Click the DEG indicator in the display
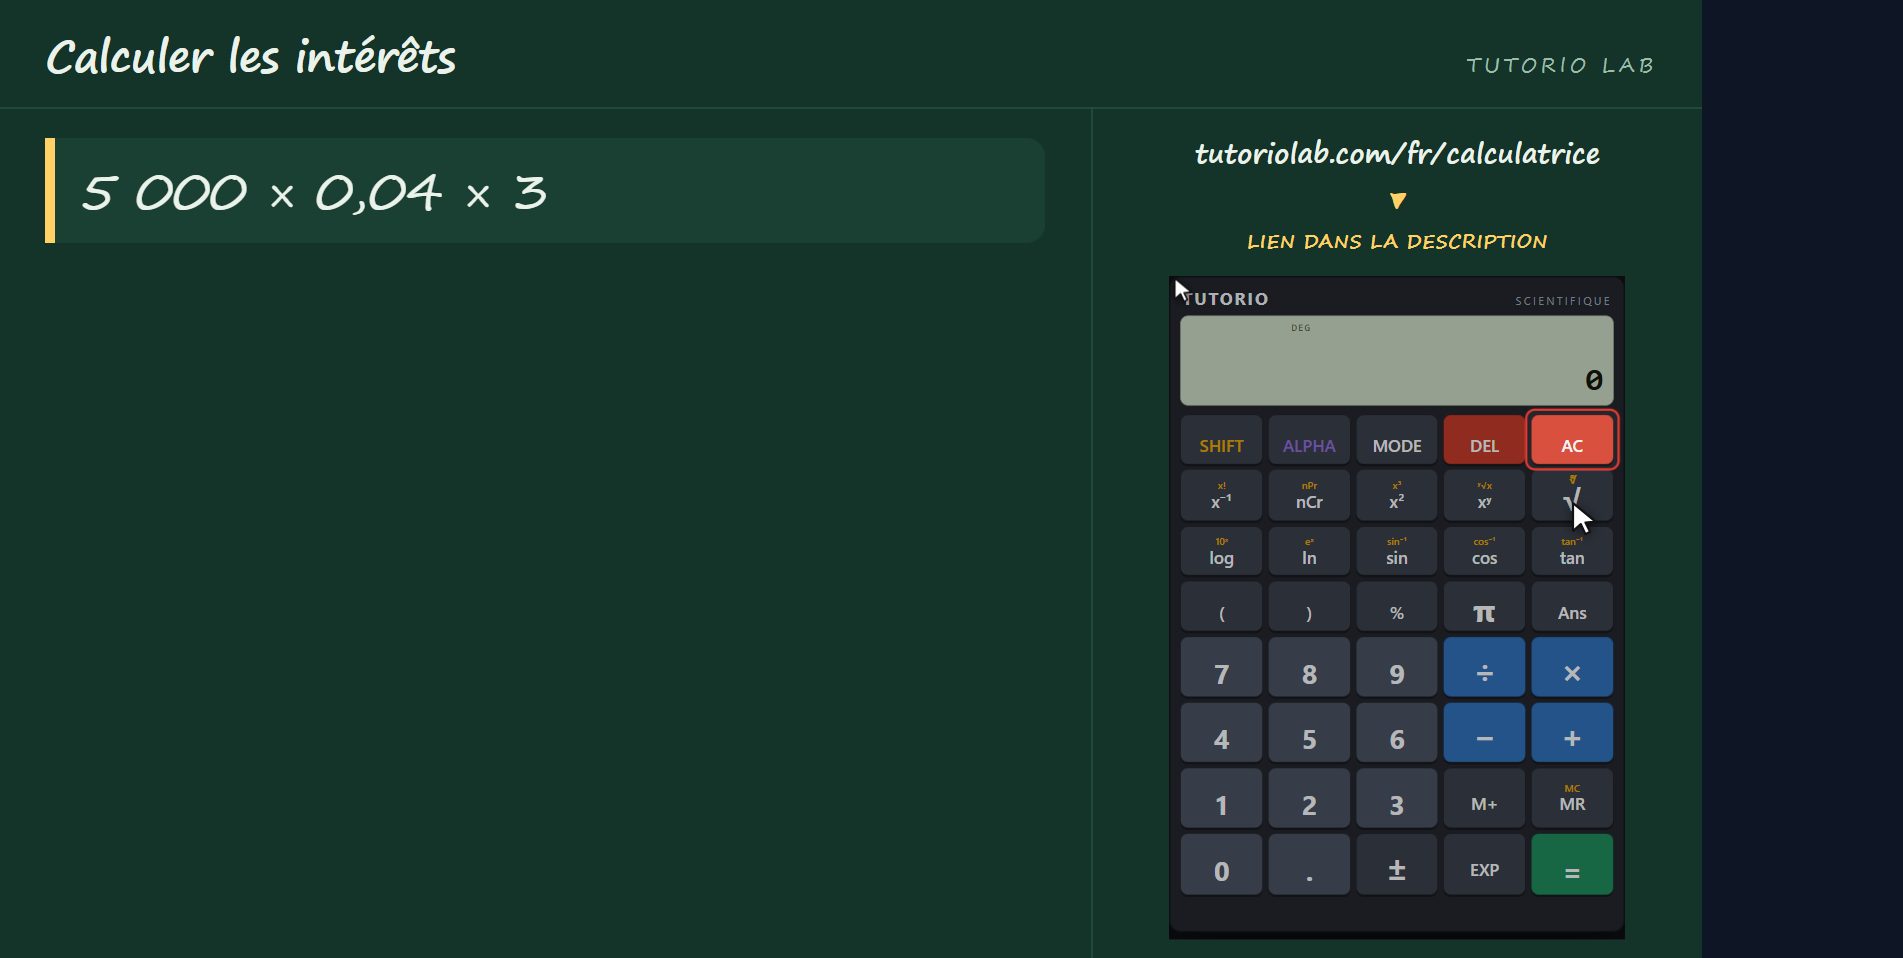Image resolution: width=1903 pixels, height=958 pixels. tap(1301, 328)
